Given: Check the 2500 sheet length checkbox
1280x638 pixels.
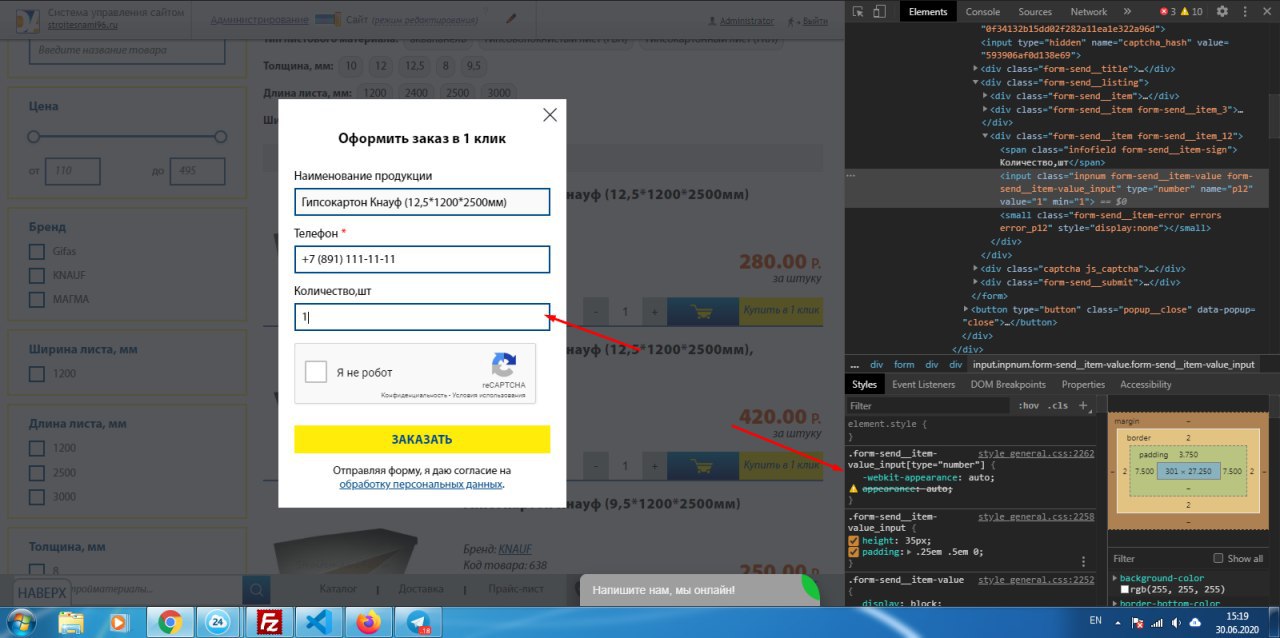Looking at the screenshot, I should click(x=37, y=472).
